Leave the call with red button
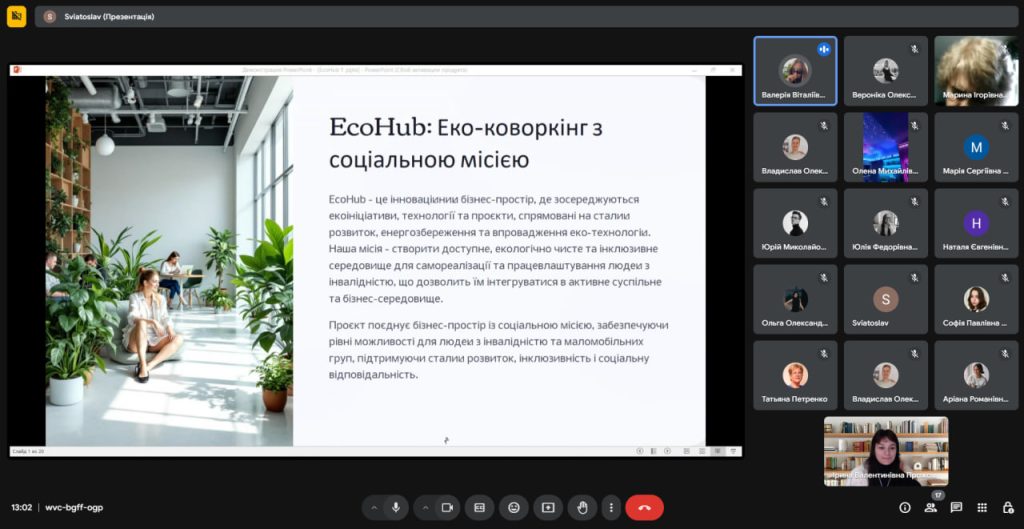The height and width of the screenshot is (529, 1024). click(644, 507)
